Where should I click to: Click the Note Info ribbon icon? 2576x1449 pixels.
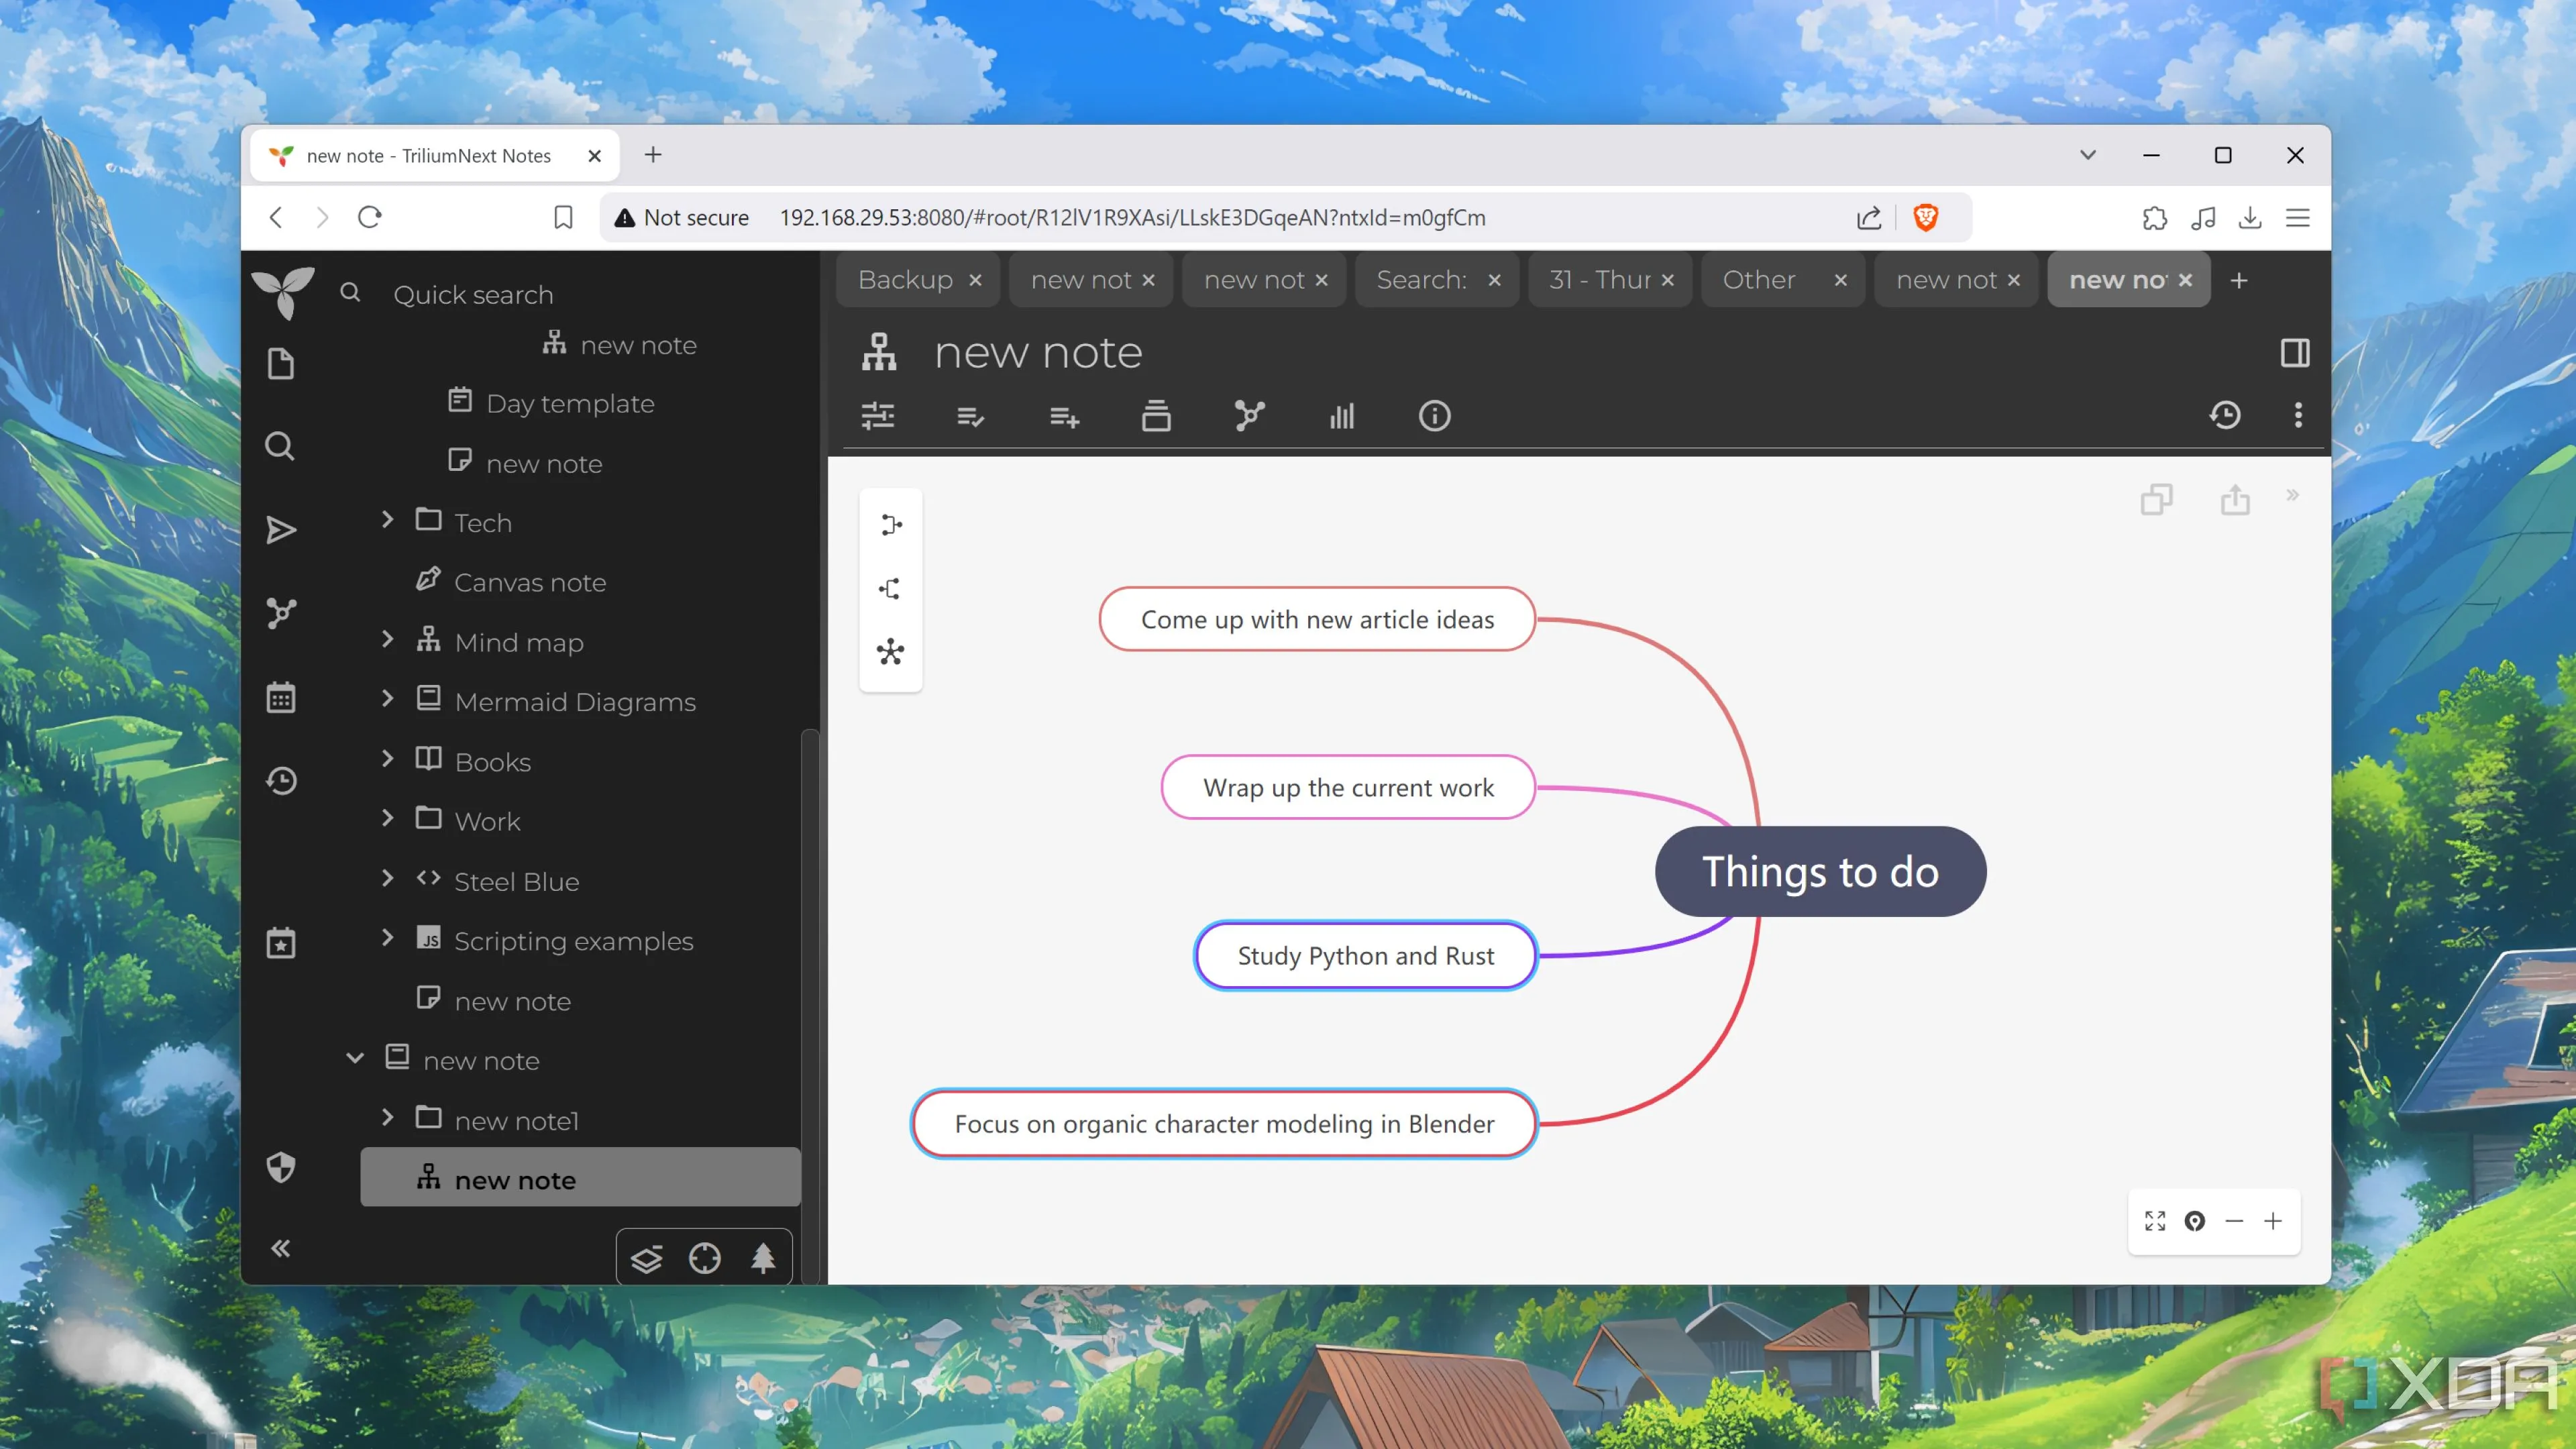pyautogui.click(x=1434, y=416)
